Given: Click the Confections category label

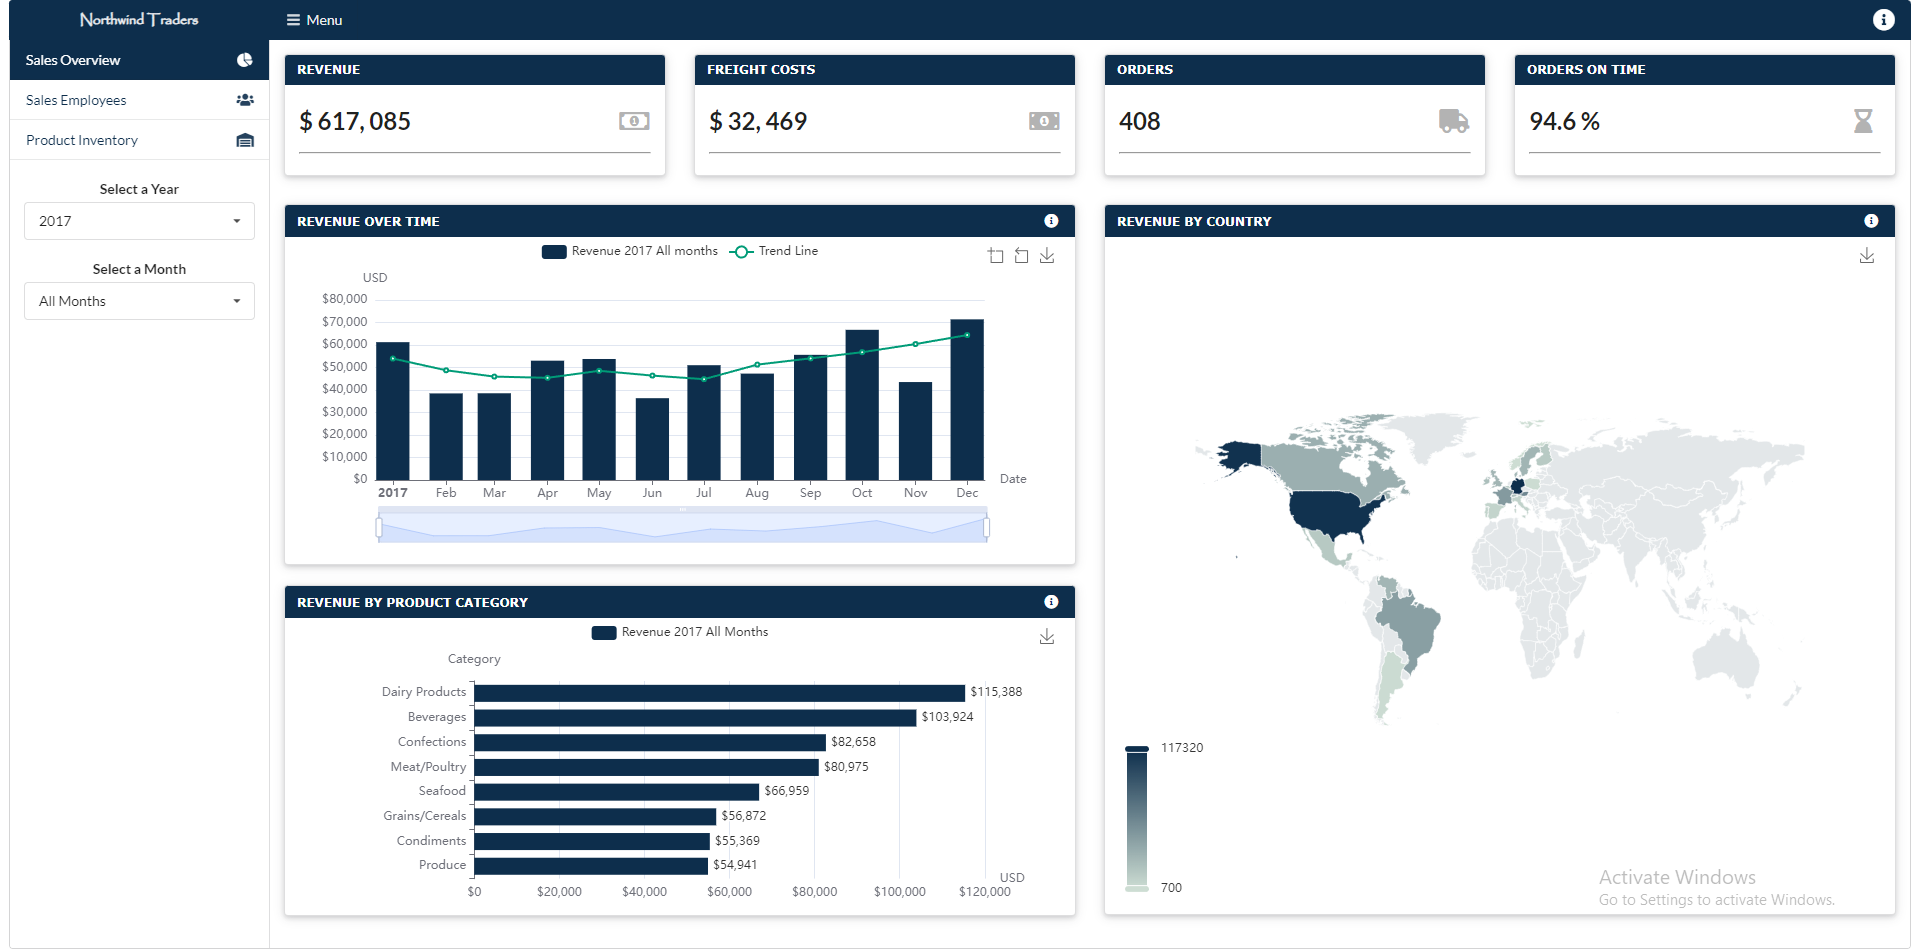Looking at the screenshot, I should tap(432, 742).
